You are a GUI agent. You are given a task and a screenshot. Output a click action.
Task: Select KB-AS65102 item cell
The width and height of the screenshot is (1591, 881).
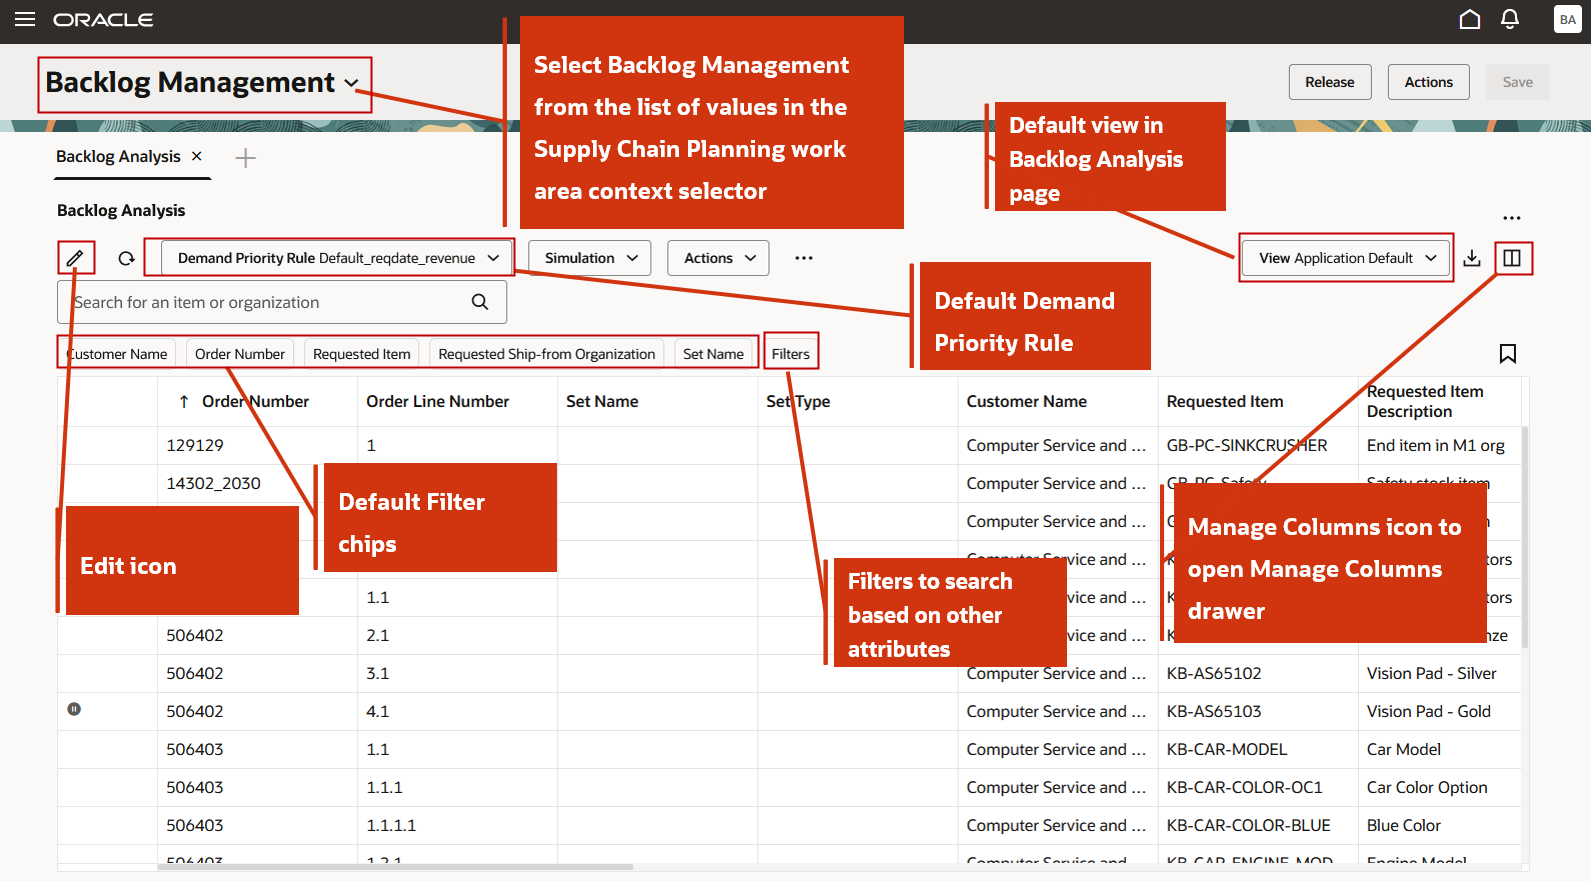(1258, 673)
